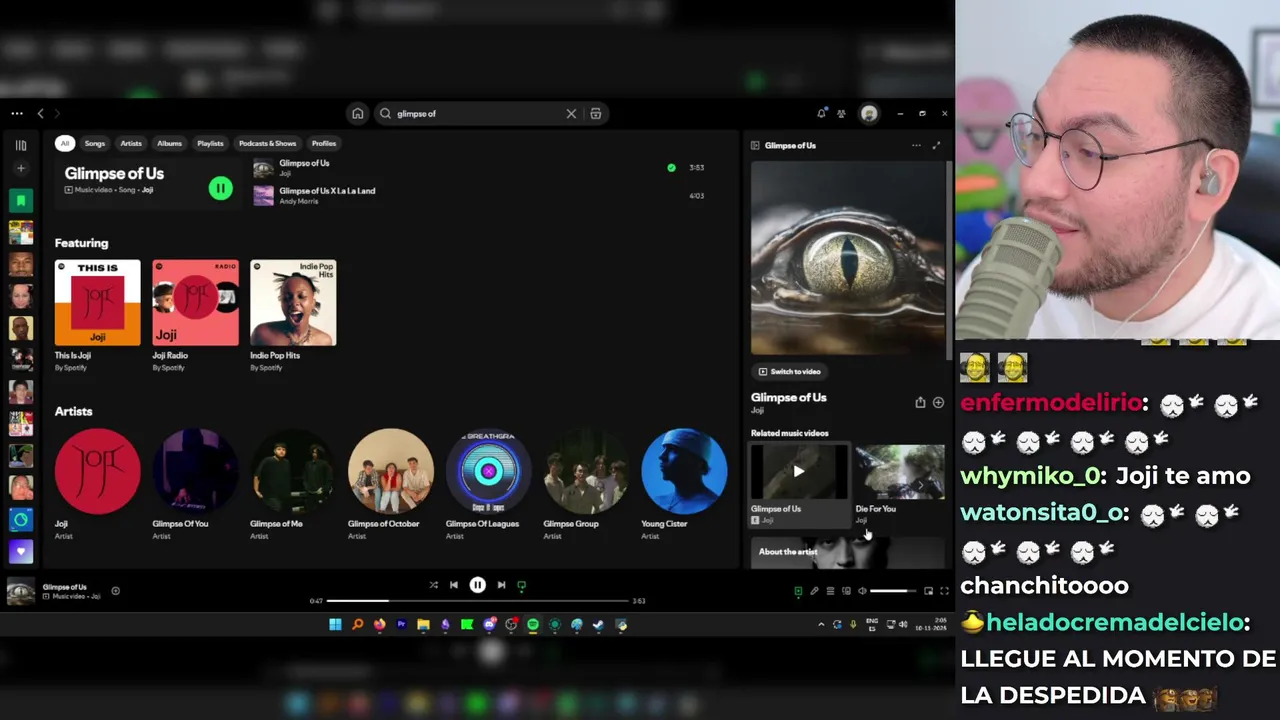Open the Glimpse Of You artist
The height and width of the screenshot is (720, 1280).
pyautogui.click(x=195, y=485)
